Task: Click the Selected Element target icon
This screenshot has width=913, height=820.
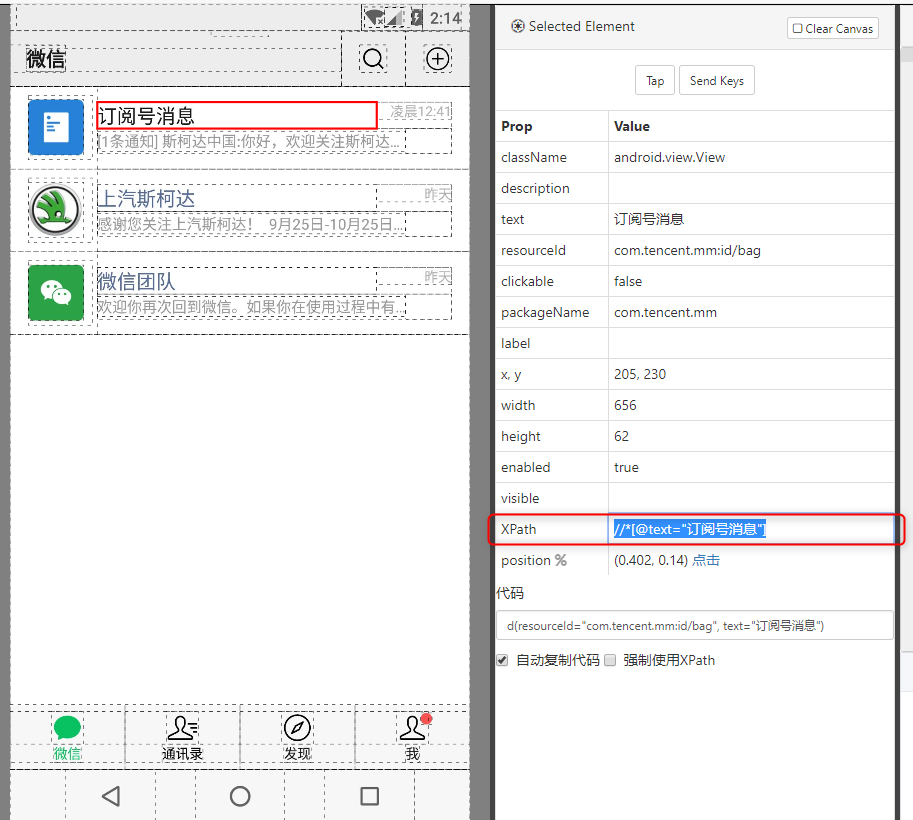Action: 518,26
